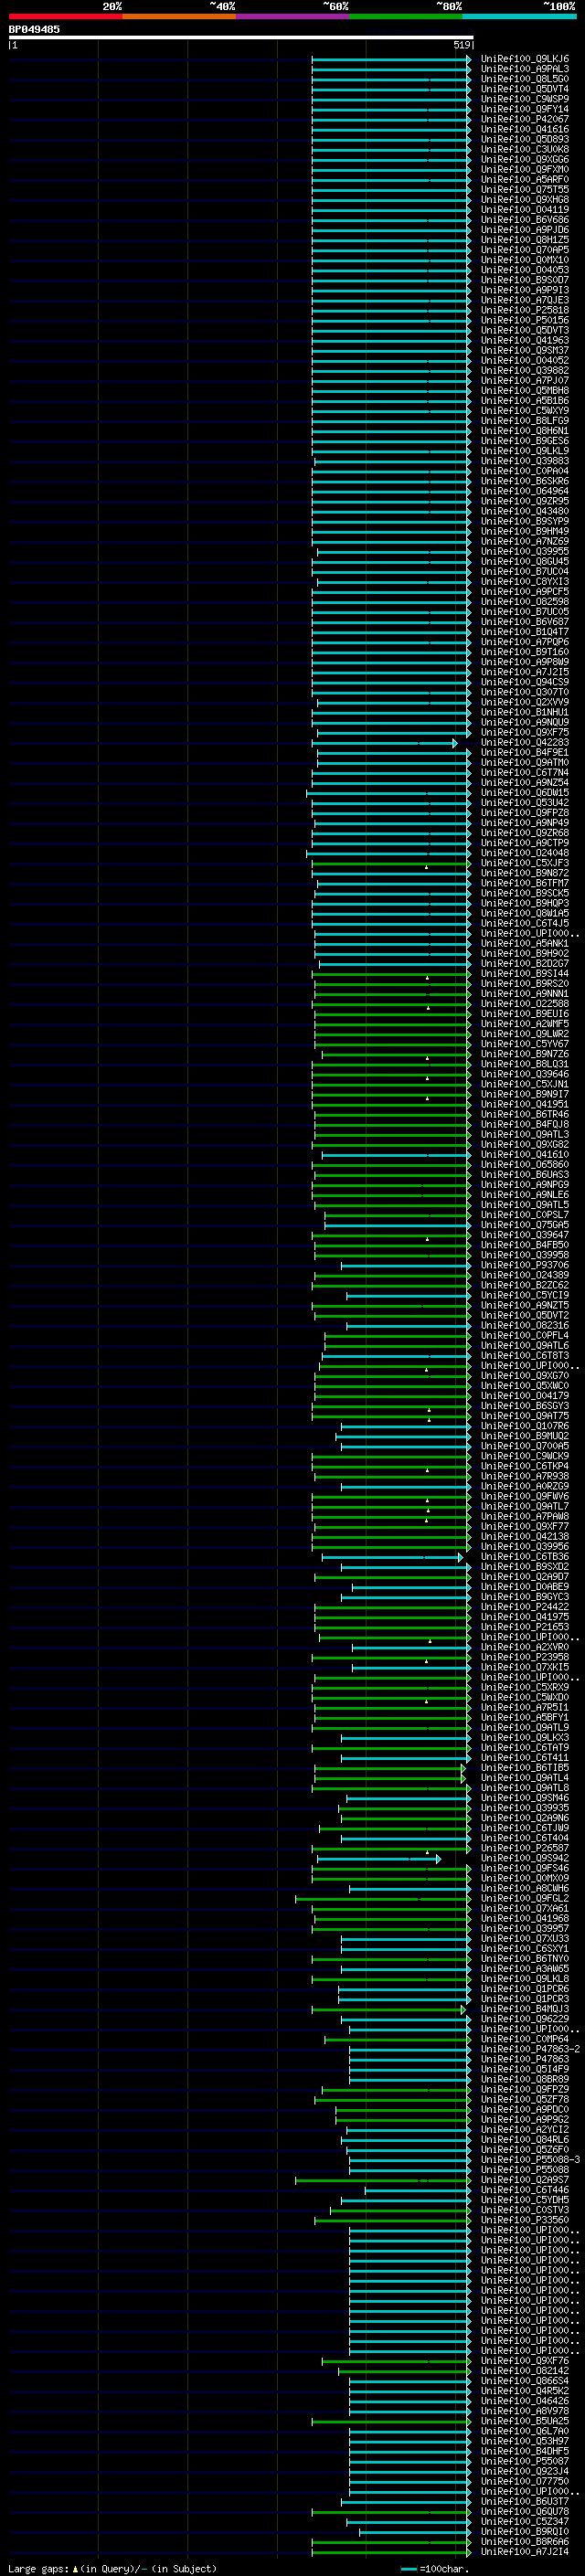The height and width of the screenshot is (2576, 585).
Task: Select hit UniRef100_Q70AP5
Action: (x=525, y=250)
